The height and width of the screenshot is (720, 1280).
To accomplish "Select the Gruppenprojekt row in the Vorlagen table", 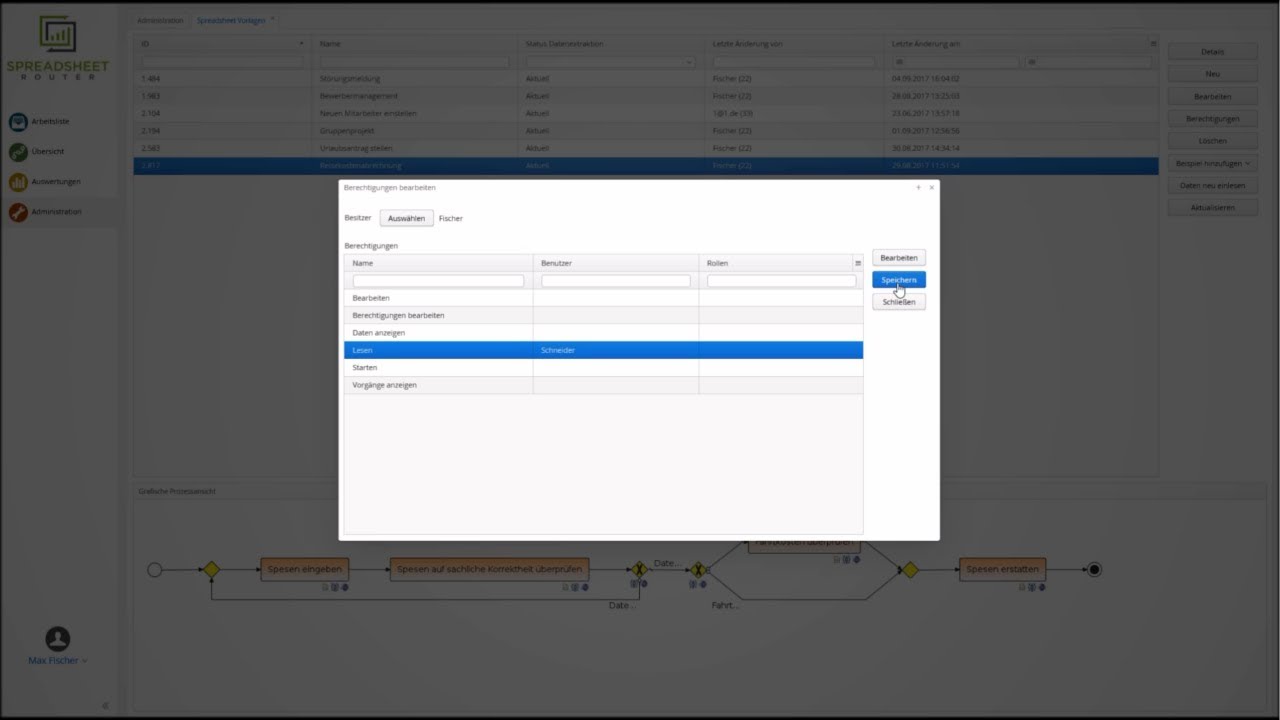I will [x=646, y=131].
